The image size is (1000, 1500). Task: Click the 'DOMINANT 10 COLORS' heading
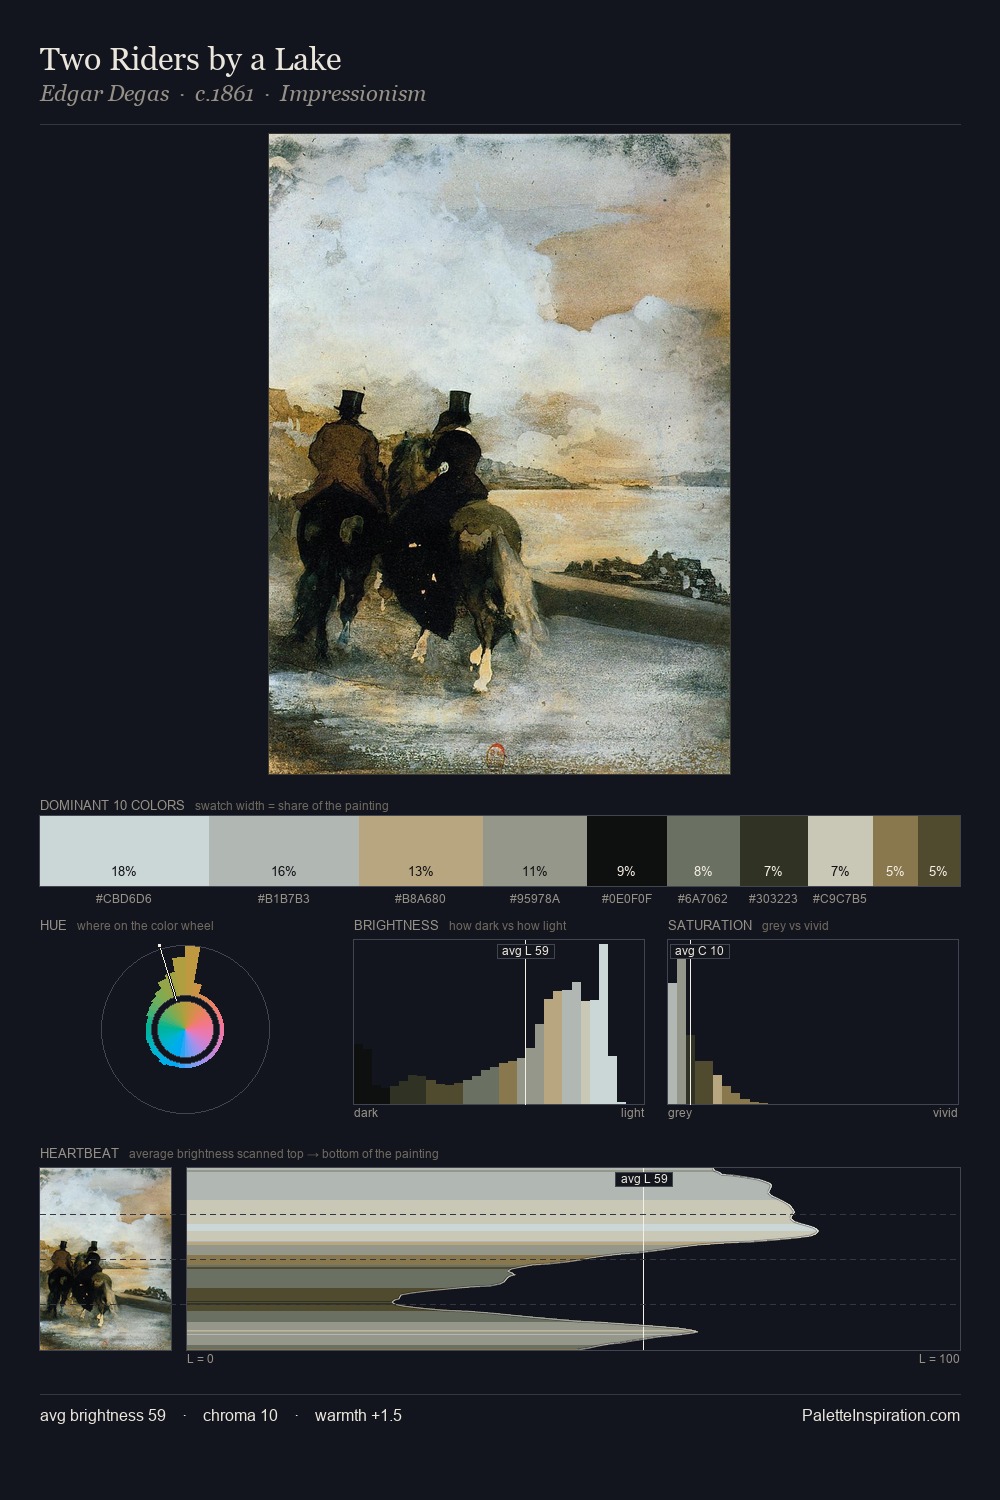coord(112,805)
